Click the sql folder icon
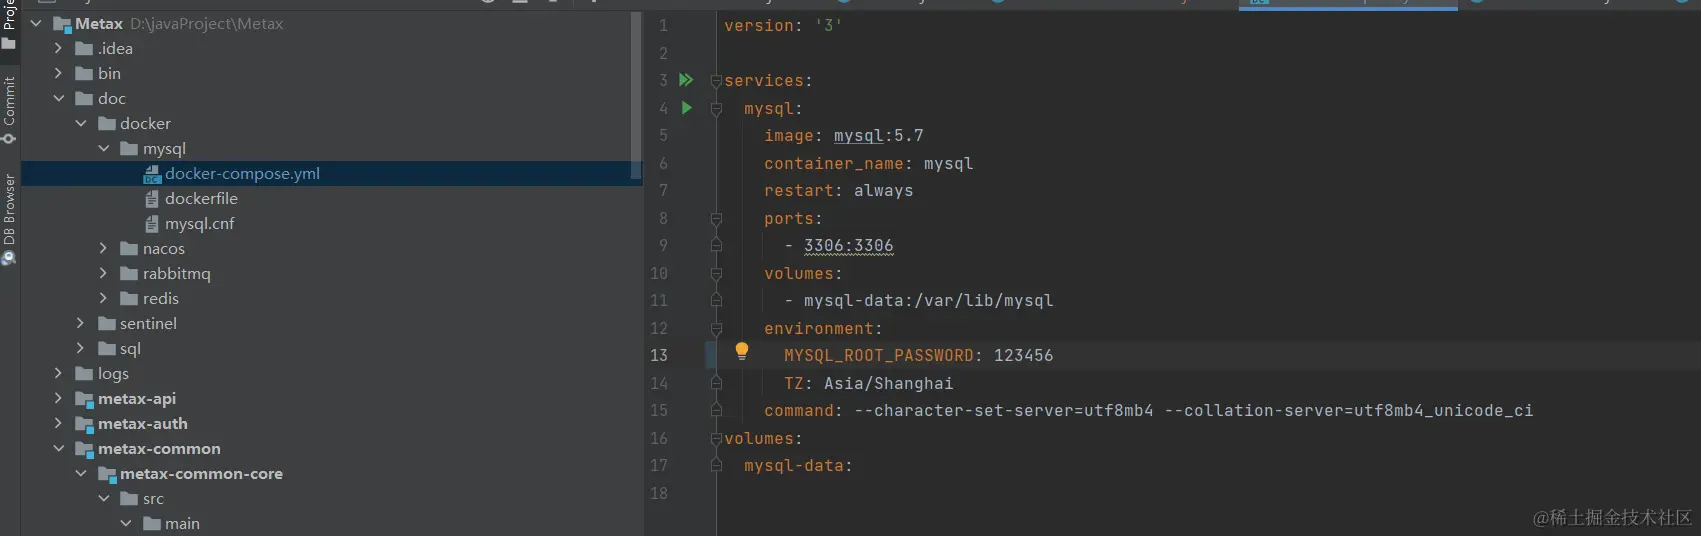 click(x=107, y=349)
